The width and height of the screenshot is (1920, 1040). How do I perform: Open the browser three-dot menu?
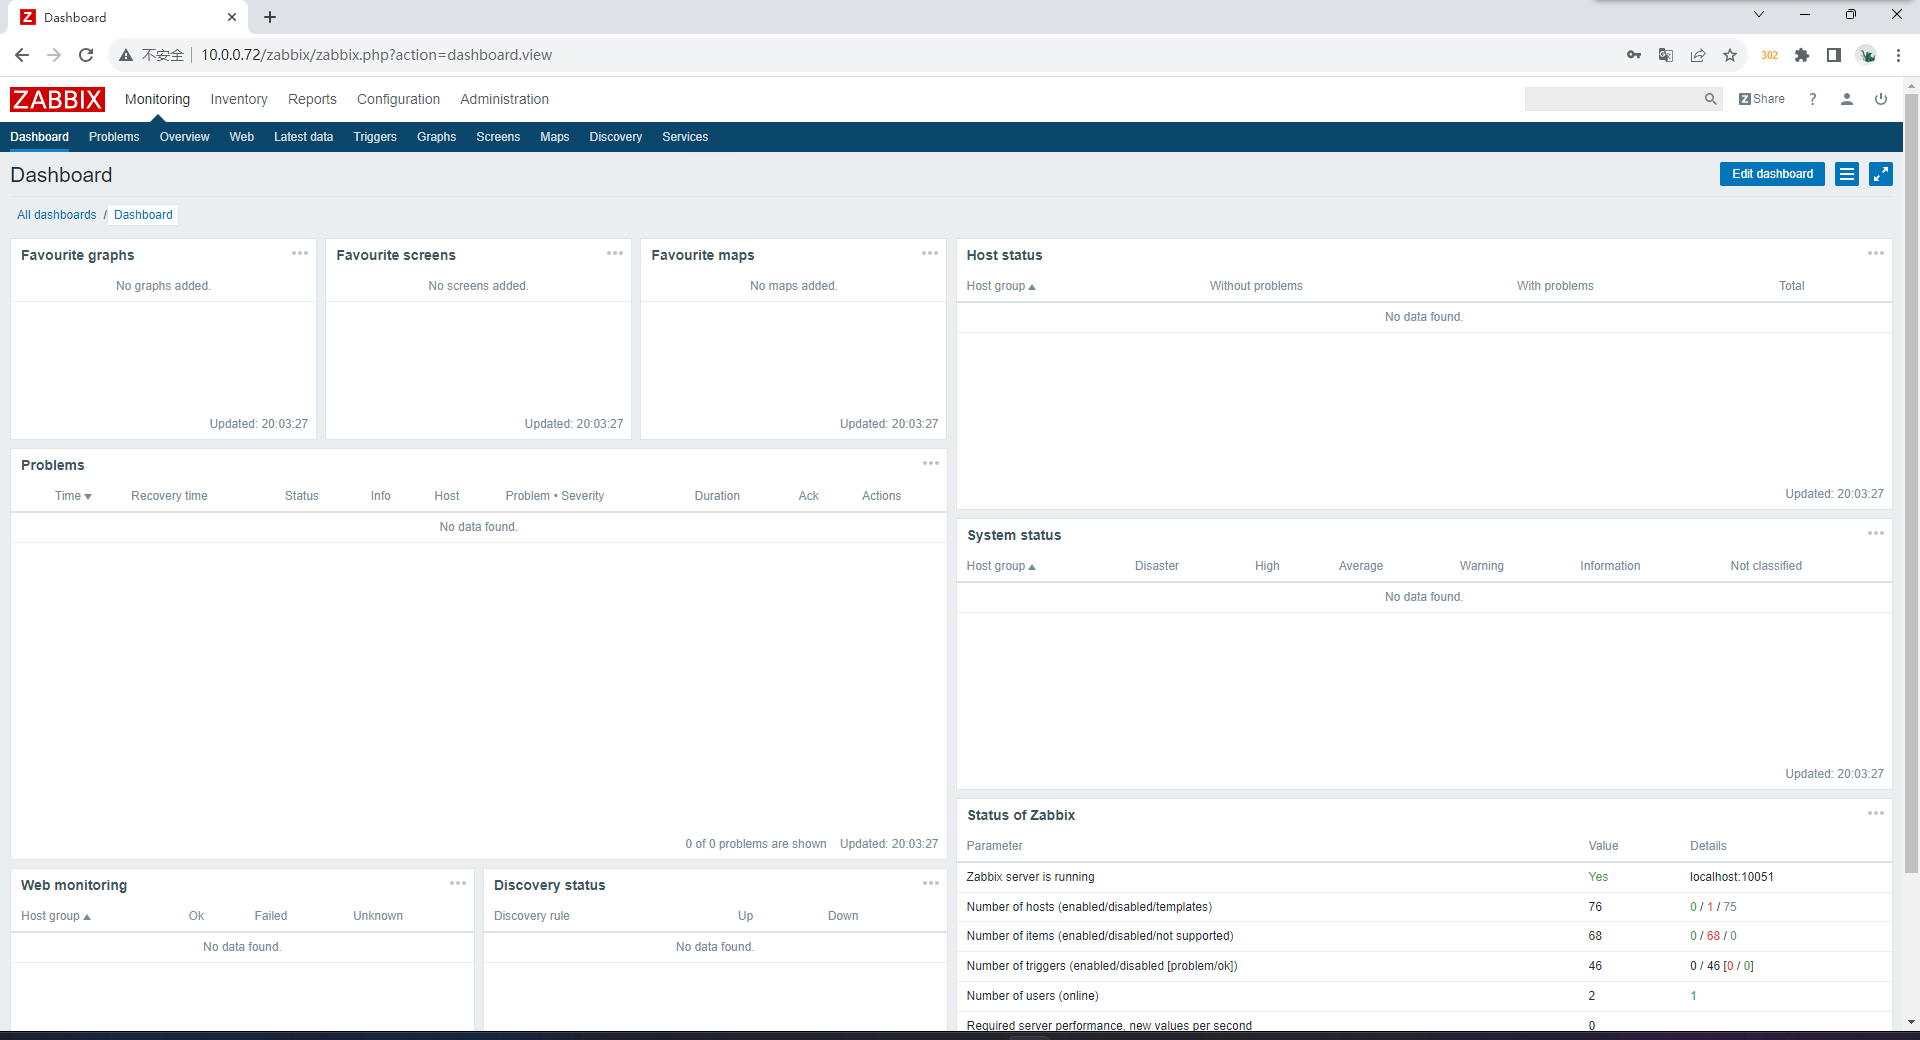point(1898,55)
